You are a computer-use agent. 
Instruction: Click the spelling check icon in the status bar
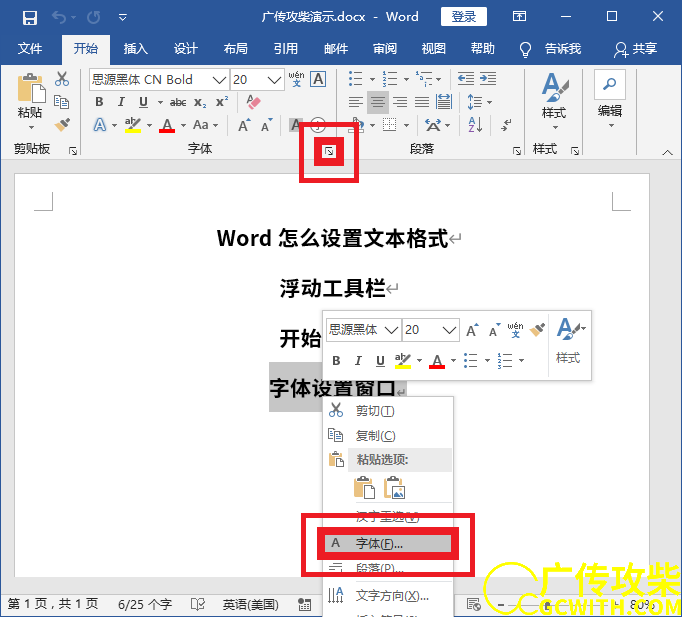coord(197,604)
